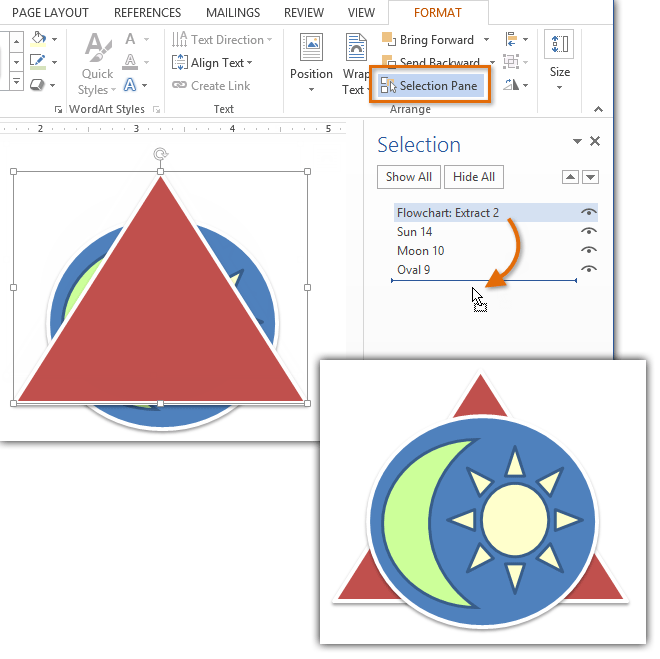
Task: Select Oval 9 in the Selection pane
Action: pyautogui.click(x=496, y=269)
